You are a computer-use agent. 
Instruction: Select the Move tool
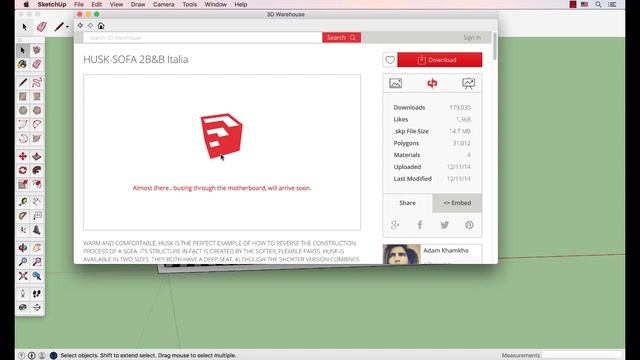[x=23, y=156]
